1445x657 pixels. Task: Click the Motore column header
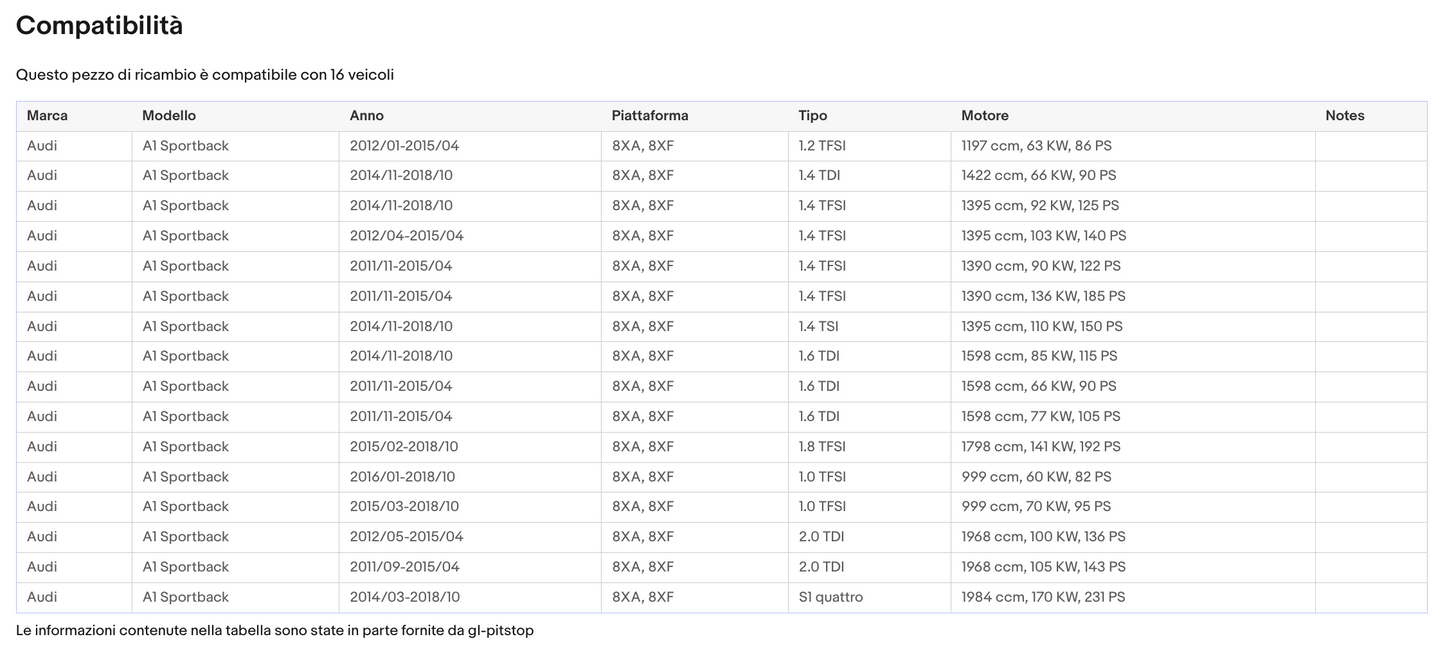[x=985, y=116]
